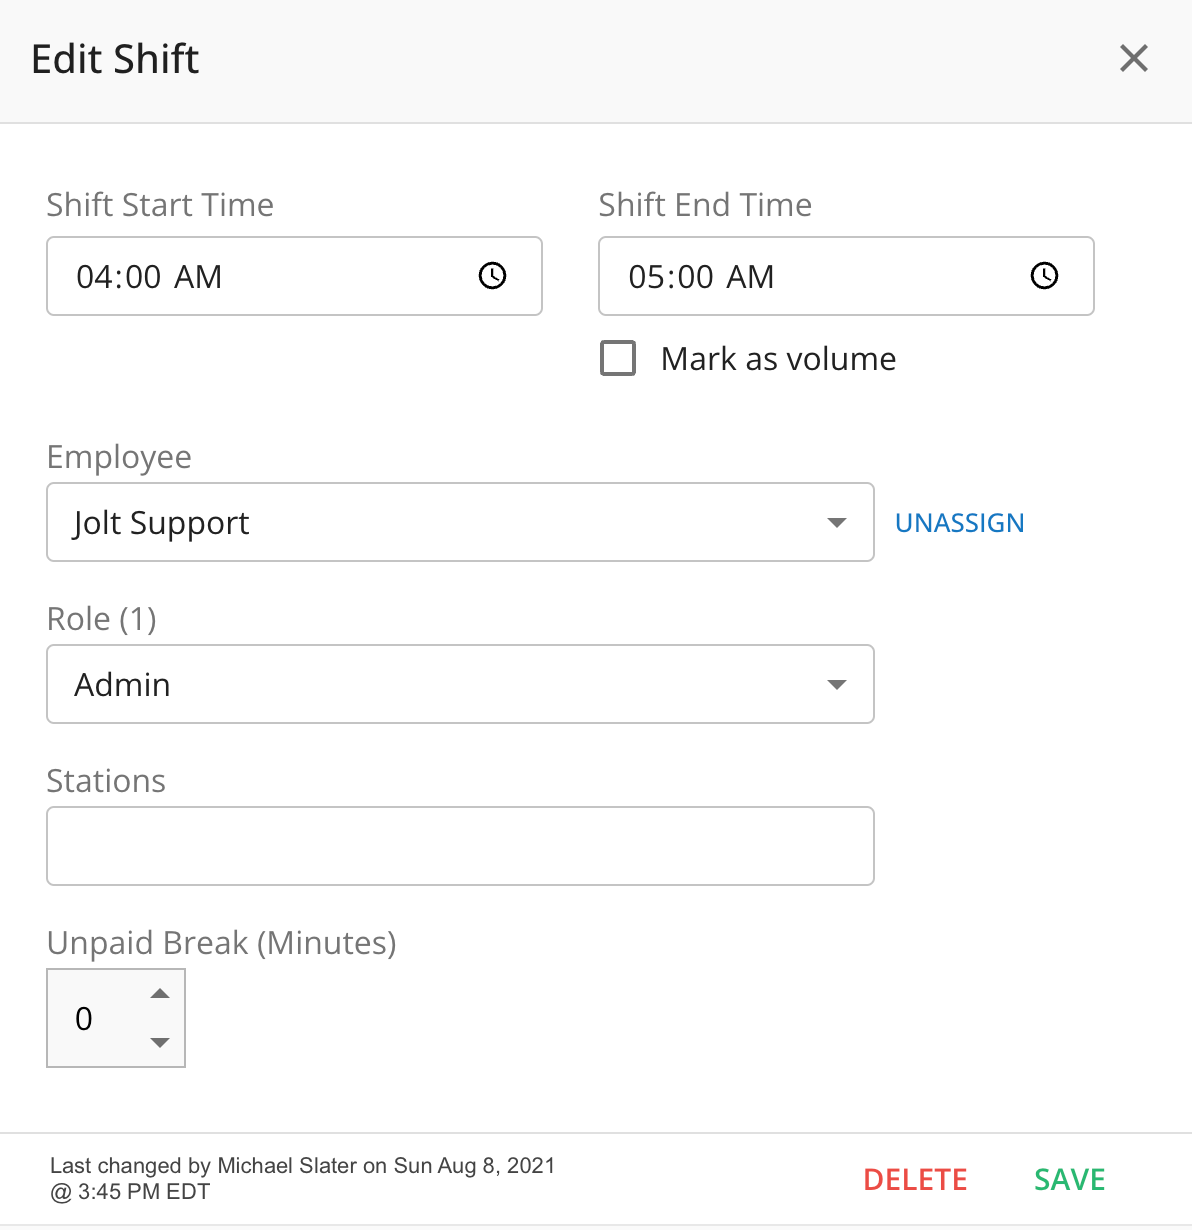Click the Role dropdown arrow

click(837, 684)
